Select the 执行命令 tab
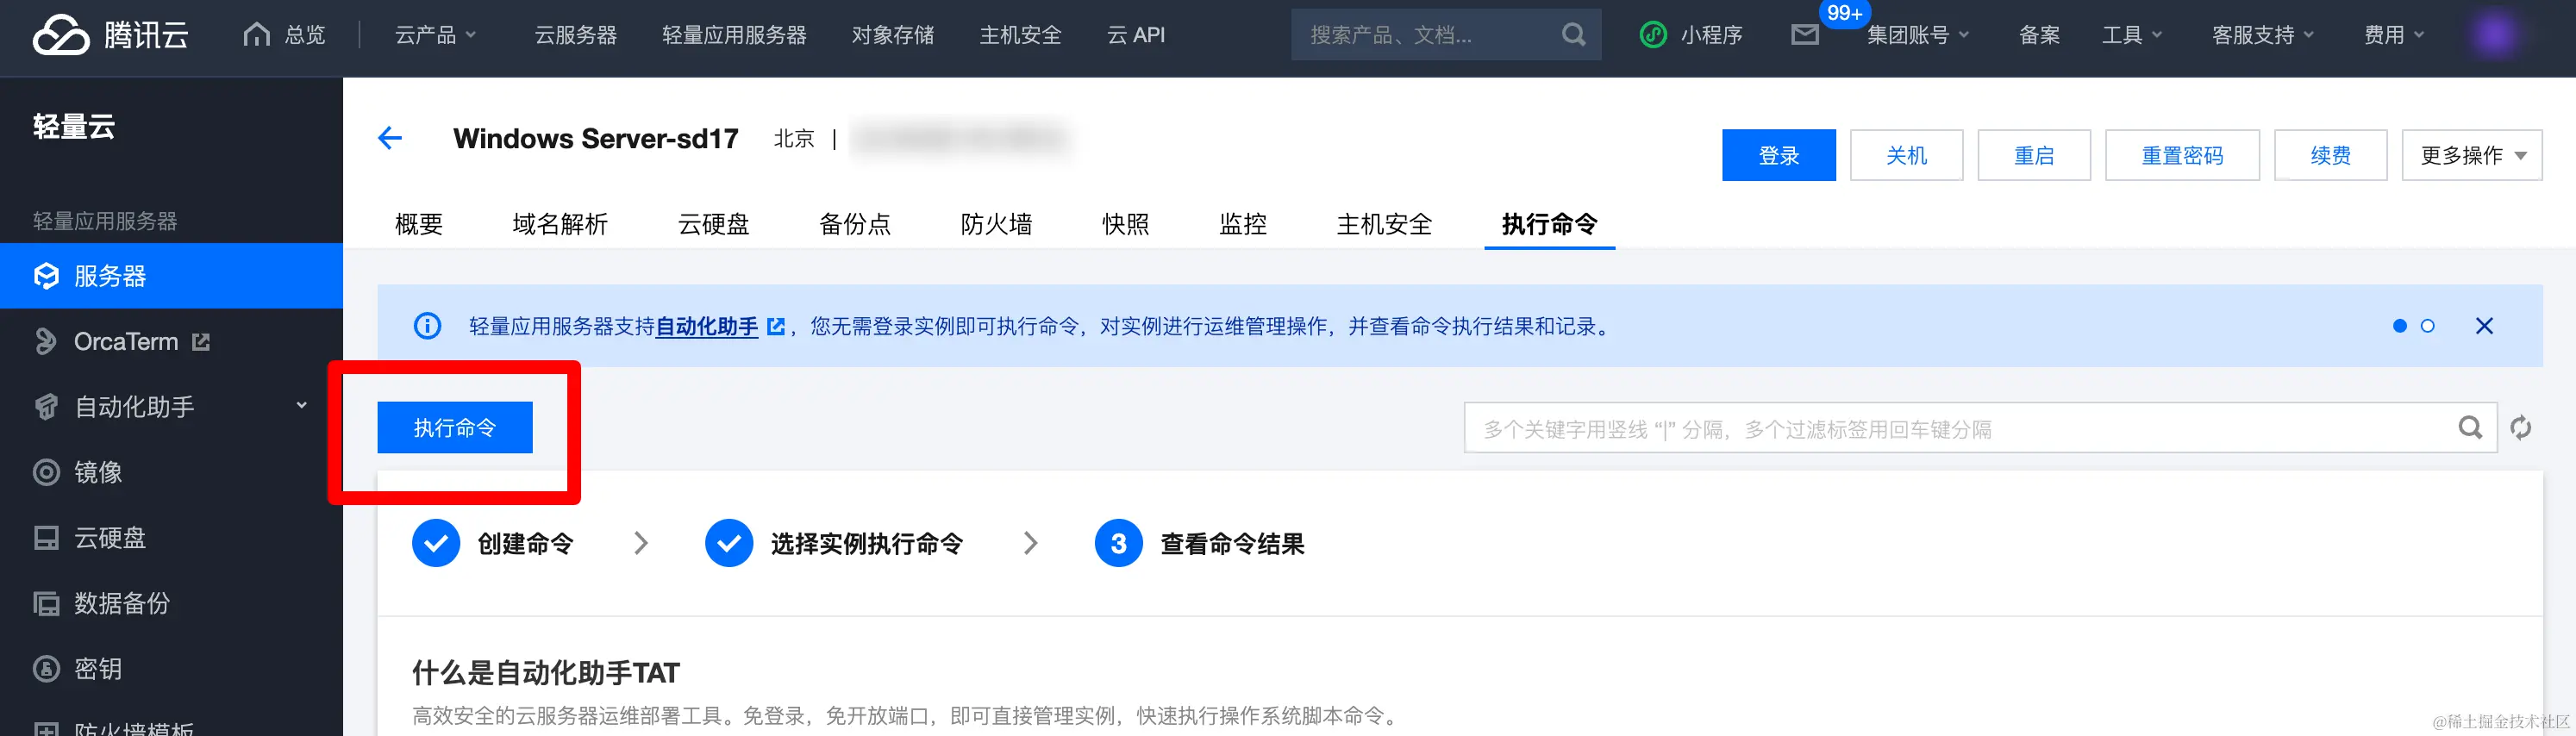Image resolution: width=2576 pixels, height=736 pixels. pyautogui.click(x=1550, y=224)
